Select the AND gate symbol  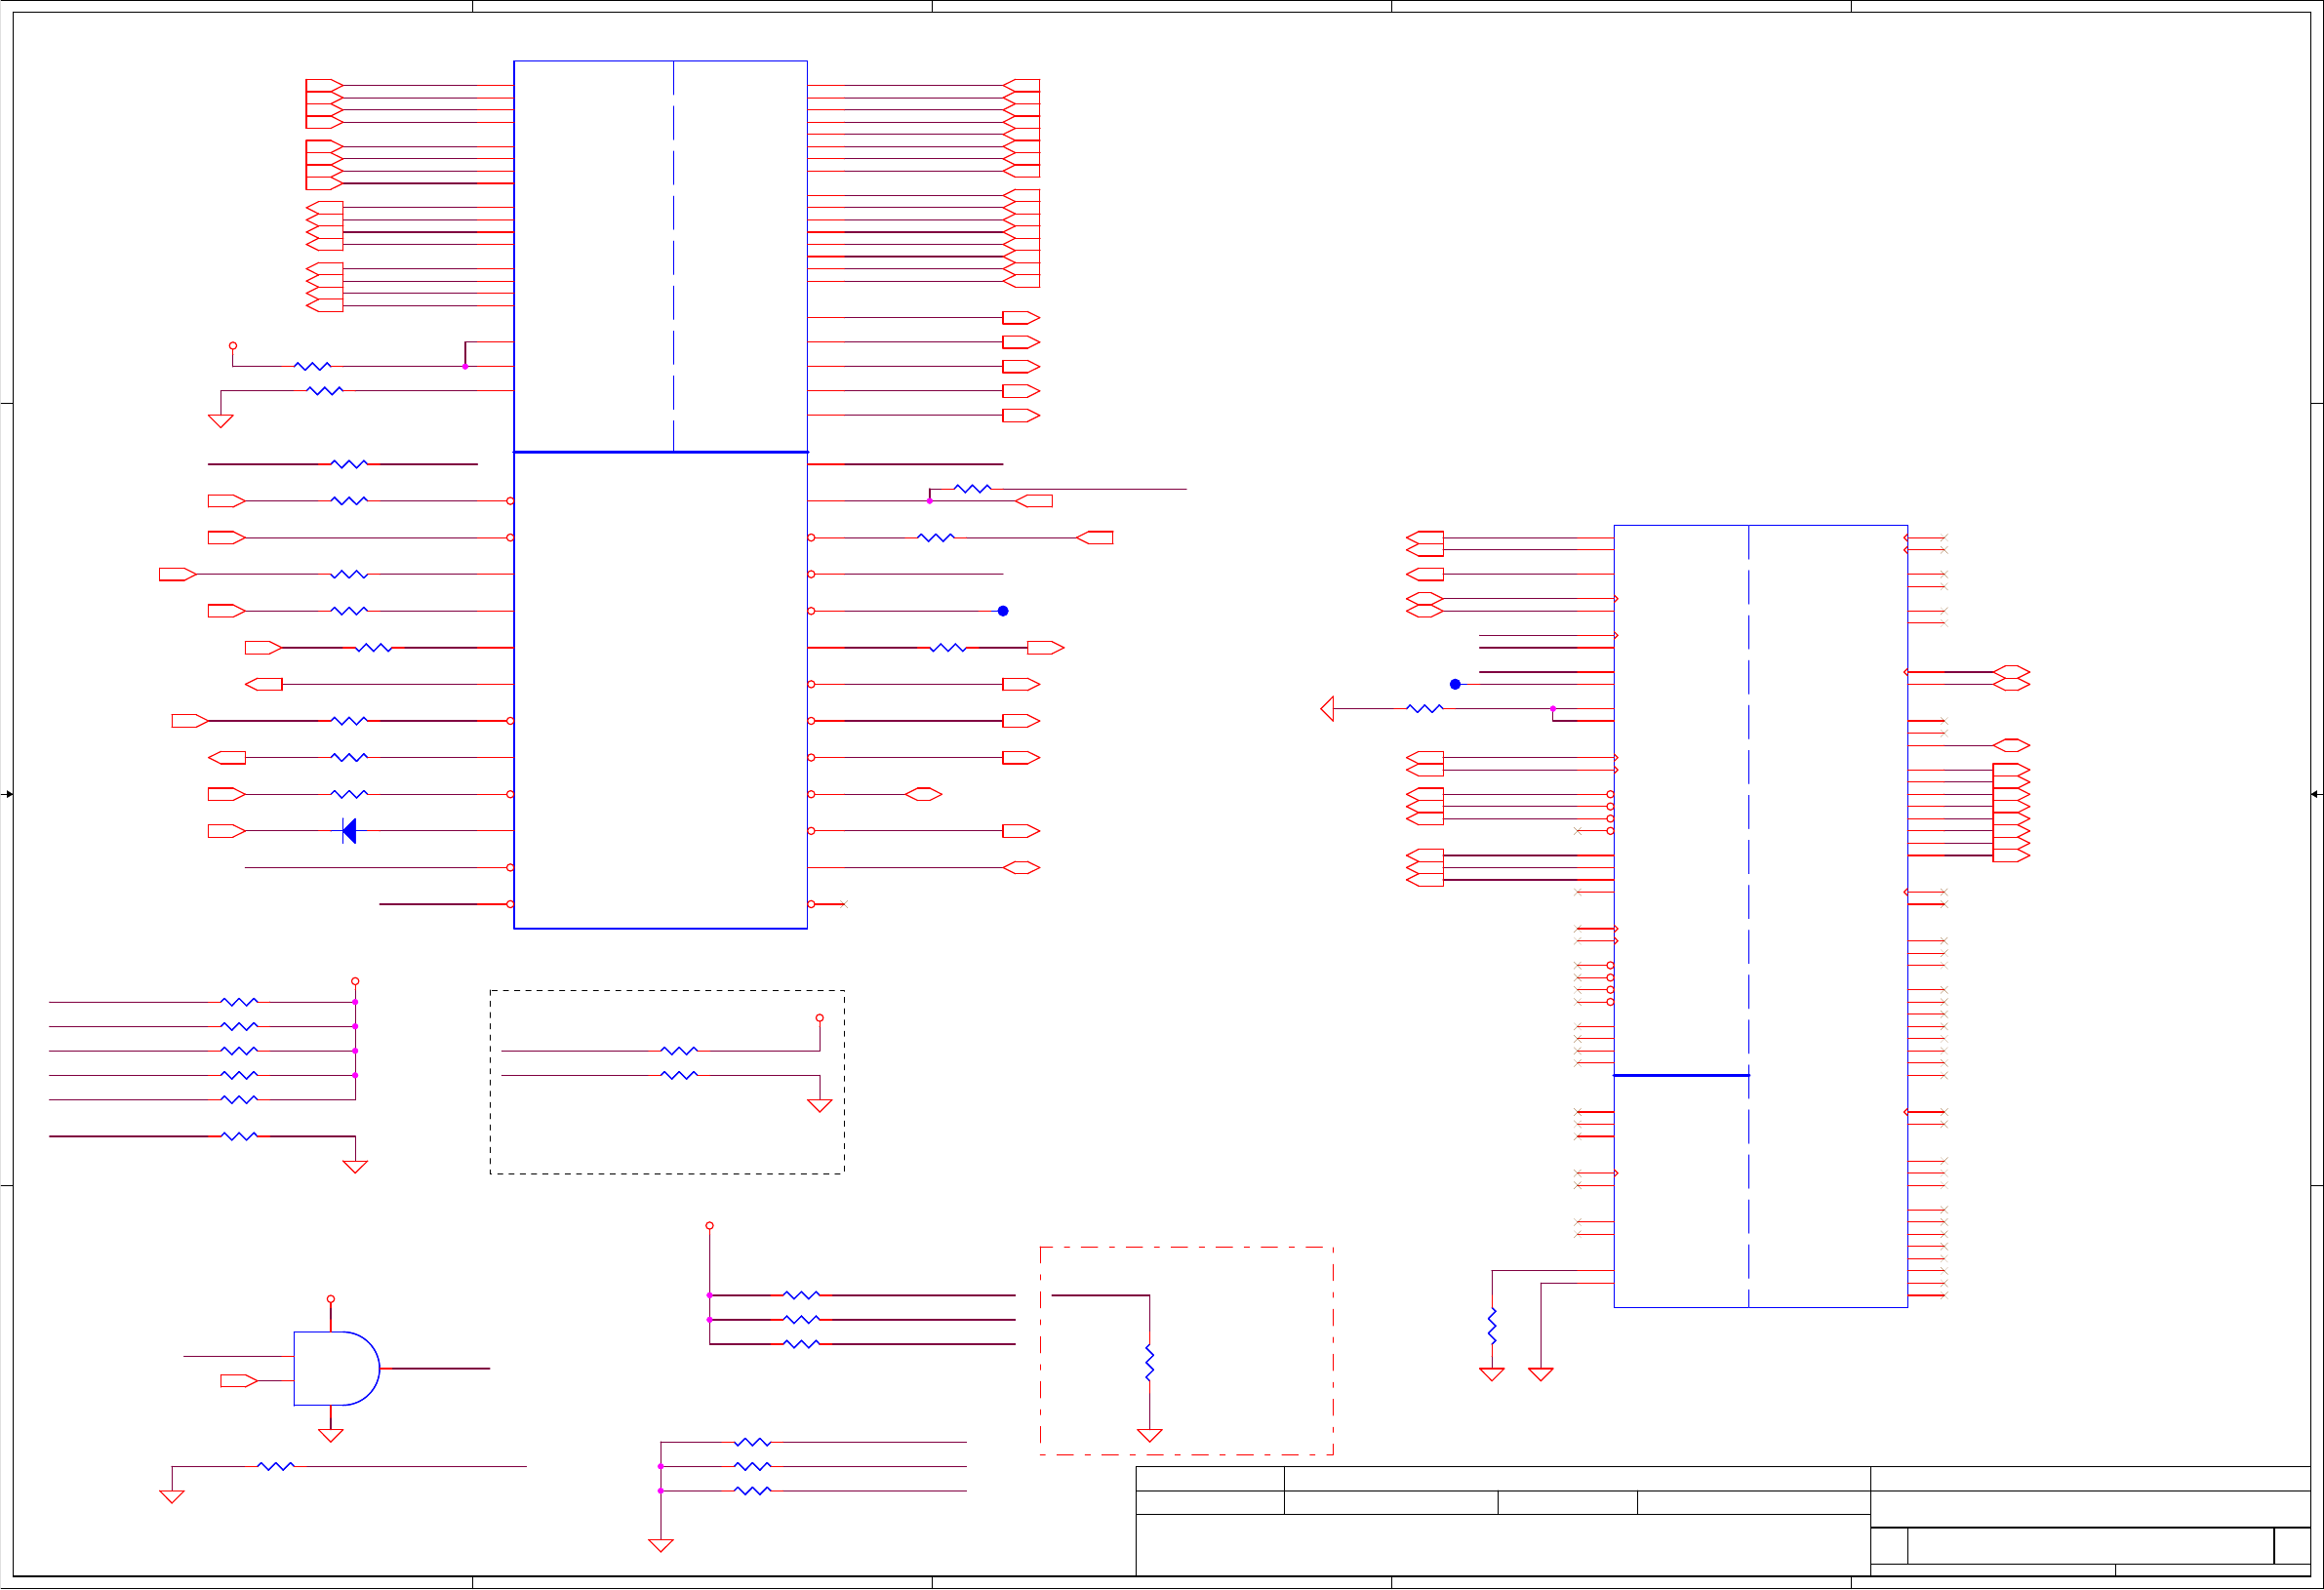335,1368
